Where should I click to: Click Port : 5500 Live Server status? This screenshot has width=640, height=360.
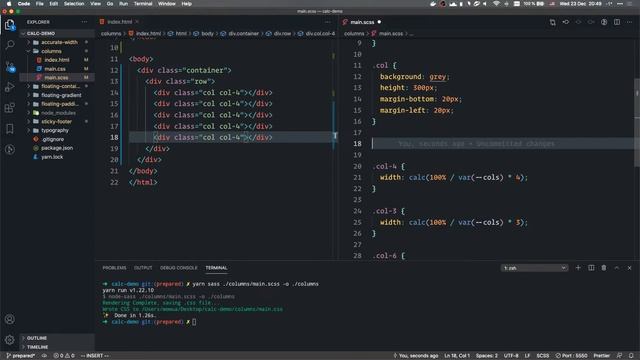pyautogui.click(x=571, y=356)
